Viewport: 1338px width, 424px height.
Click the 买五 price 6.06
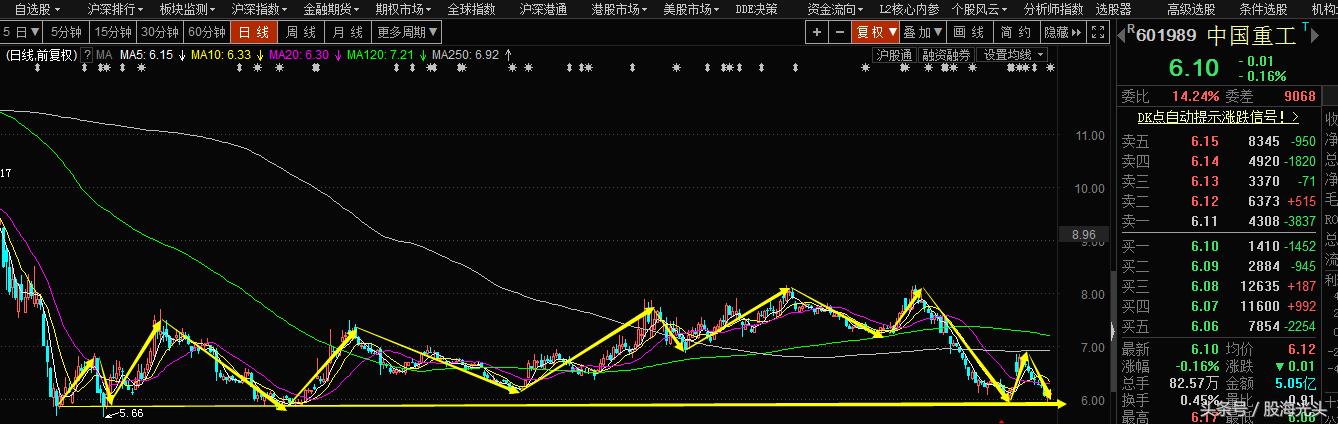[1204, 326]
